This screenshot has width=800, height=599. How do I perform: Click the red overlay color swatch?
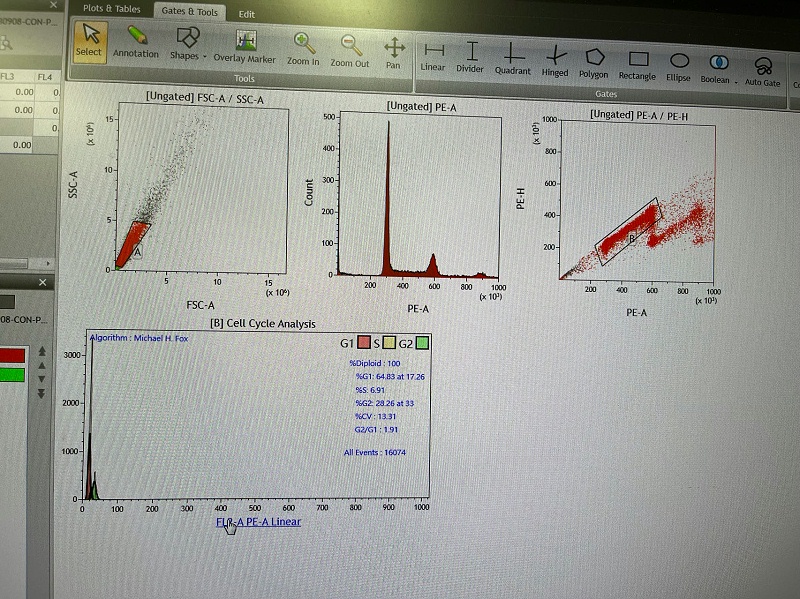13,355
